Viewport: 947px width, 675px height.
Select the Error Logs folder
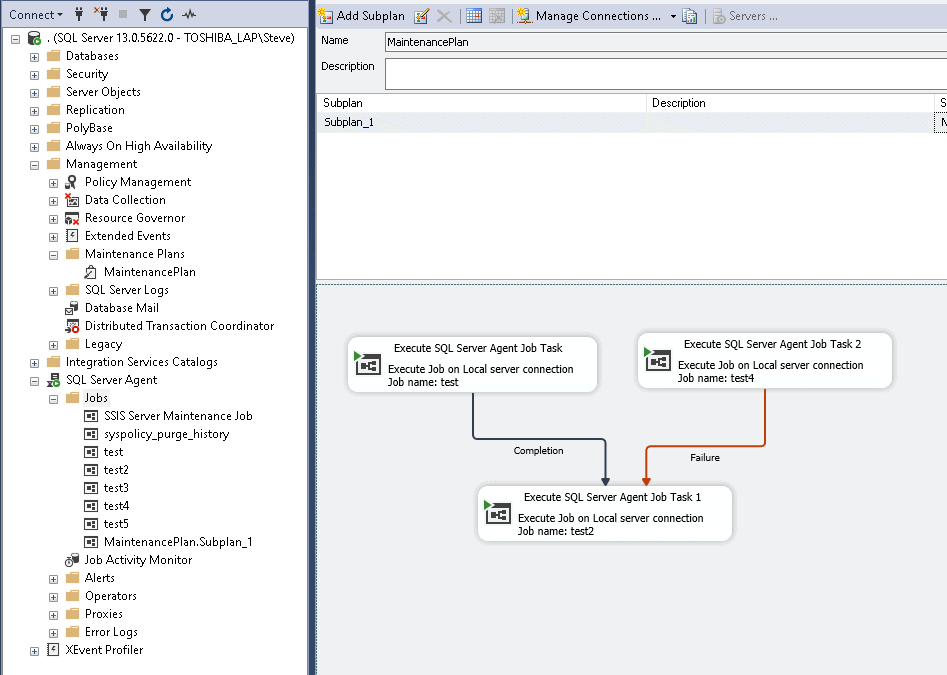pyautogui.click(x=111, y=632)
